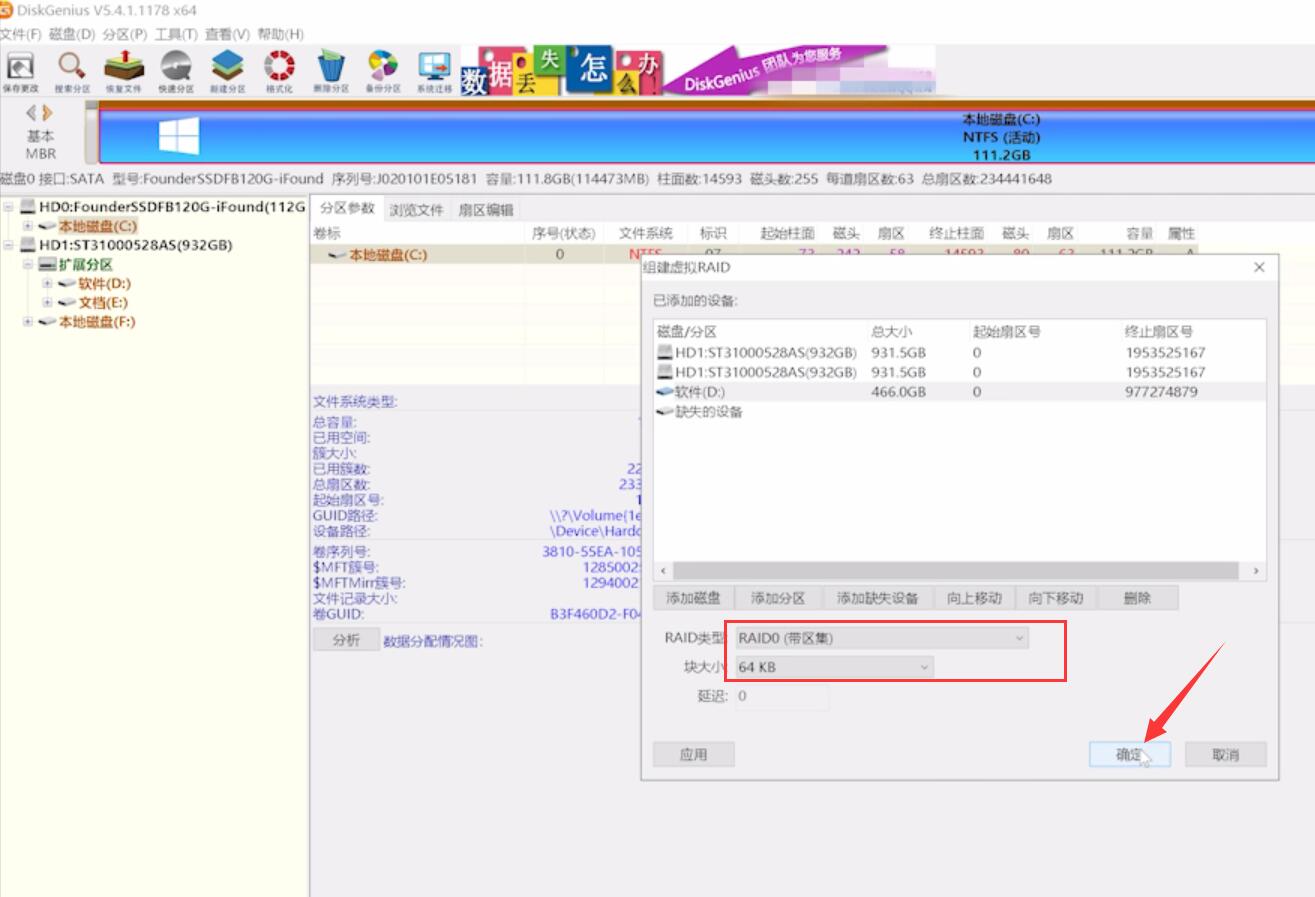1315x897 pixels.
Task: Click the 延迟 input field
Action: pos(781,696)
